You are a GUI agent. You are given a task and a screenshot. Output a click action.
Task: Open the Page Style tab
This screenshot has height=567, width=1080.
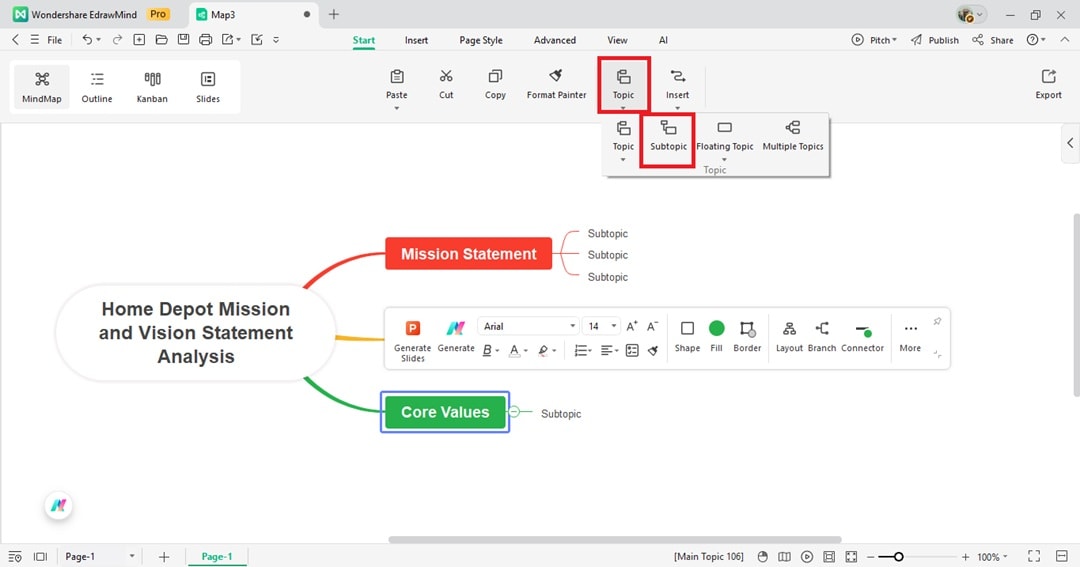pos(481,40)
